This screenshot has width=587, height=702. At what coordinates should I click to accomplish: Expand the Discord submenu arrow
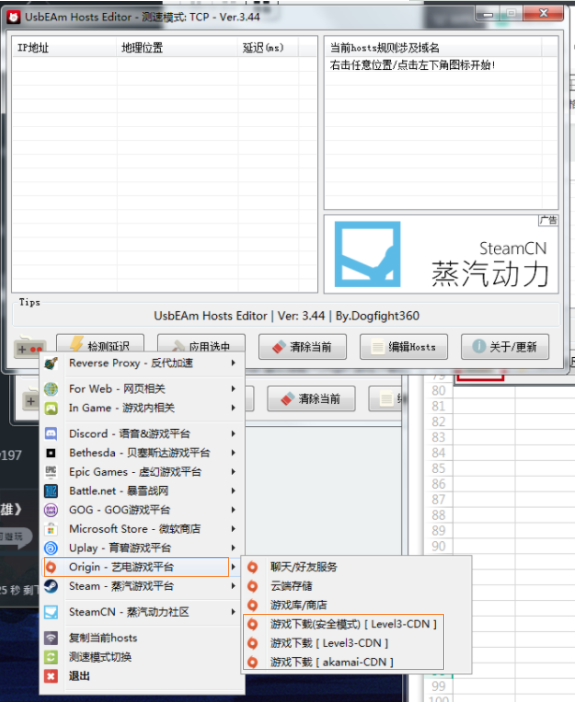[x=233, y=433]
